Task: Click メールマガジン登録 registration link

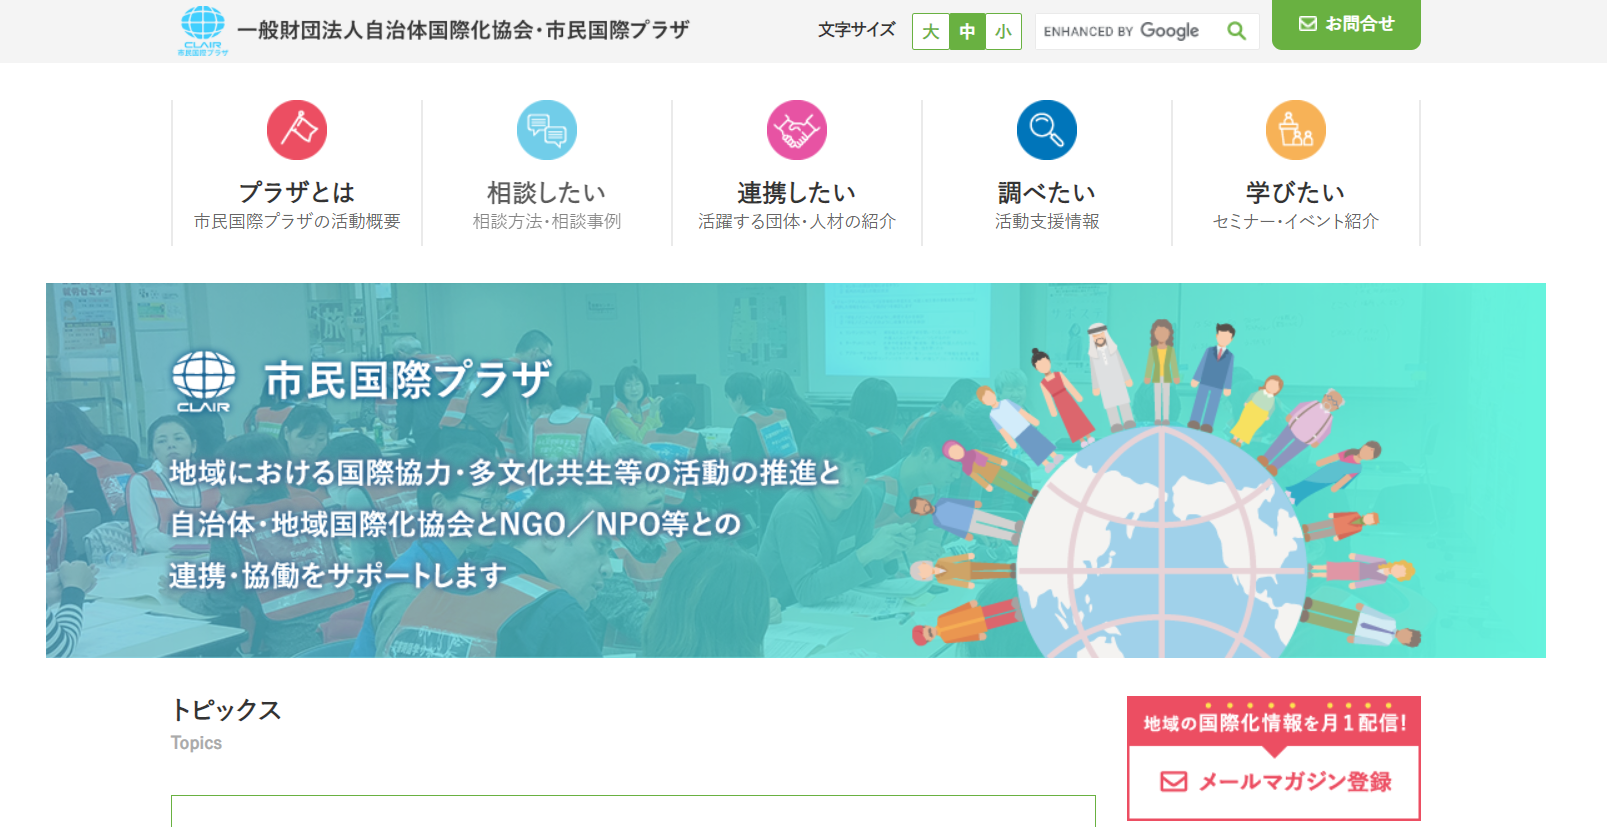Action: [1274, 781]
